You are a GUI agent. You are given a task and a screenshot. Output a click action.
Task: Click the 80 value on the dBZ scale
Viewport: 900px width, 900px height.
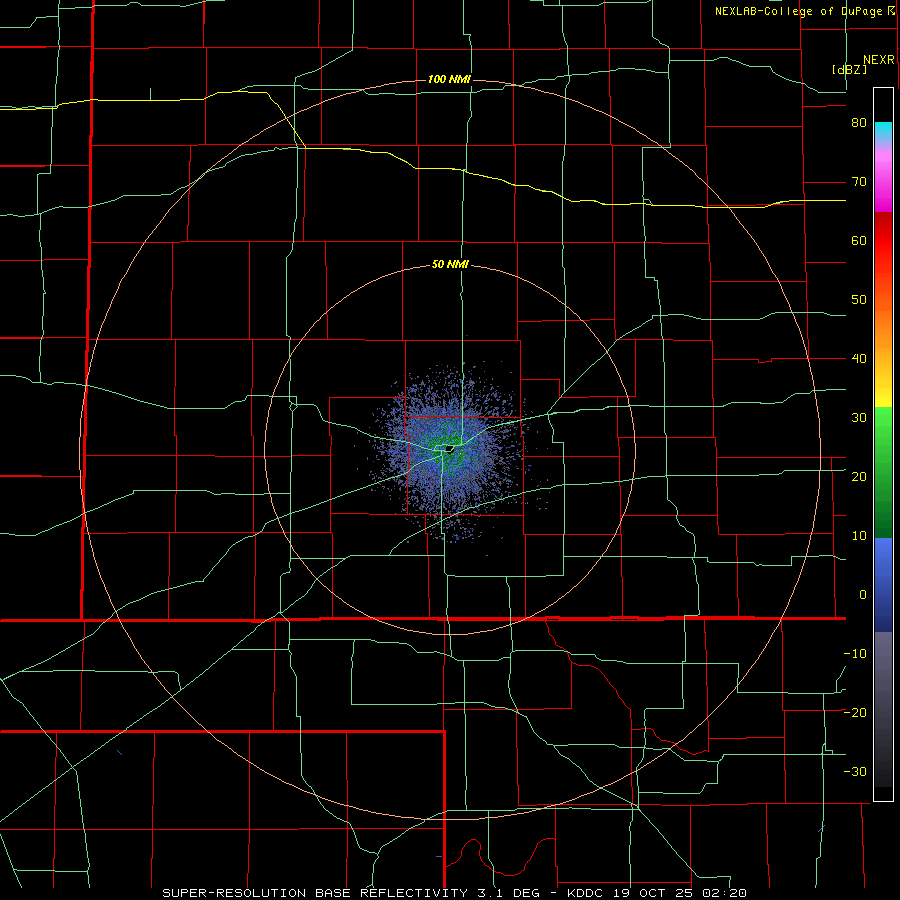click(x=859, y=123)
